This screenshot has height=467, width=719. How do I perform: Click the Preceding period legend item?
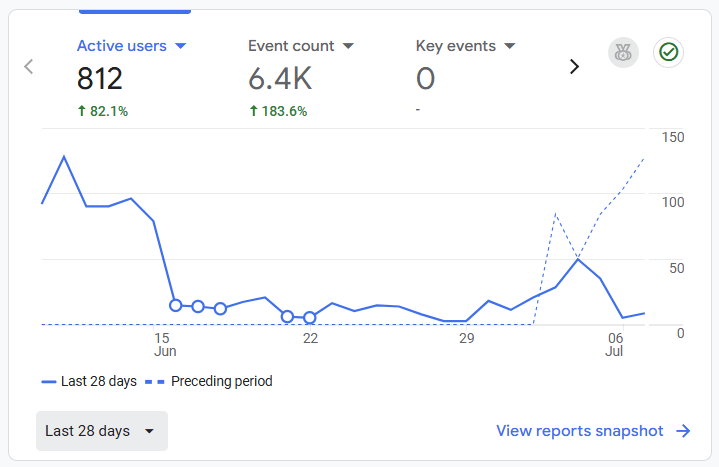click(210, 381)
